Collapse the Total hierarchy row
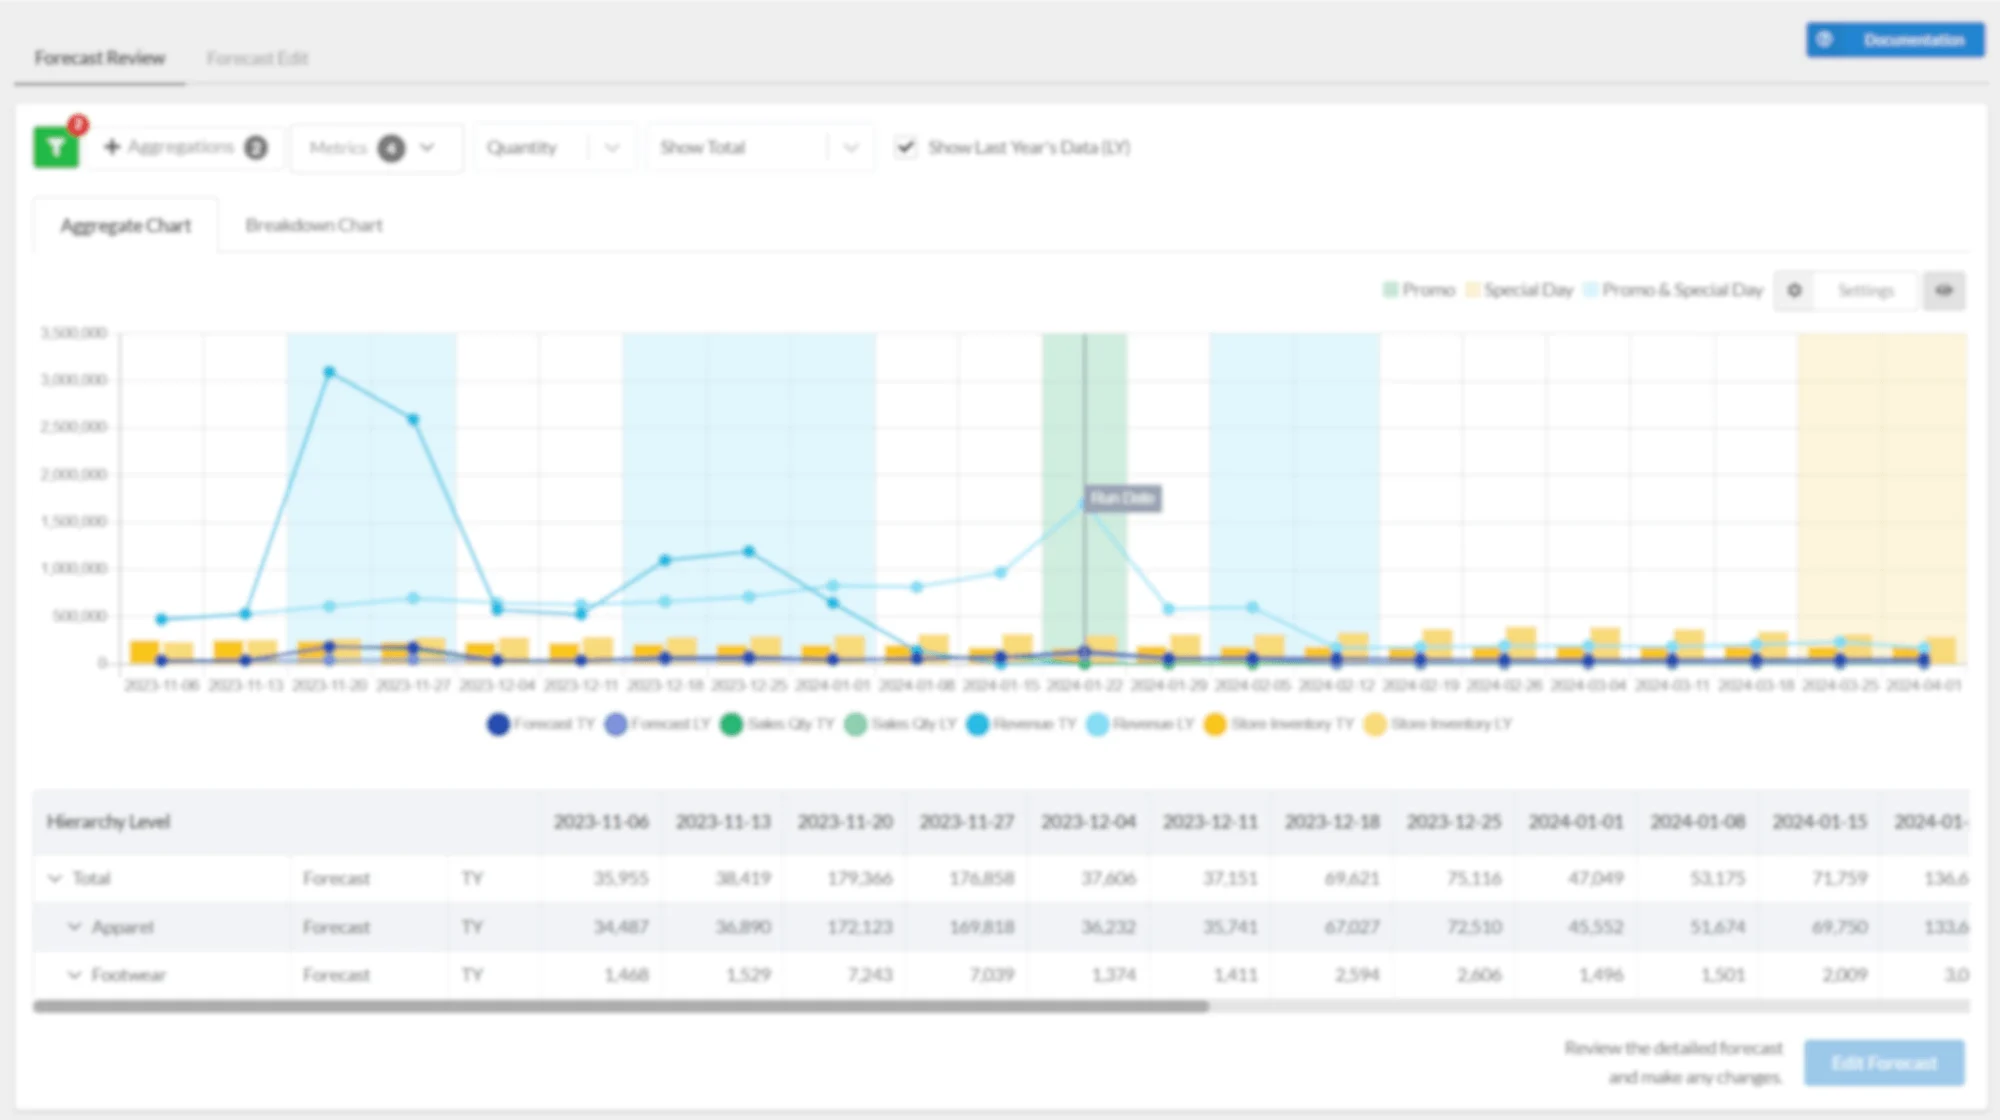Image resolution: width=2000 pixels, height=1120 pixels. (x=54, y=878)
